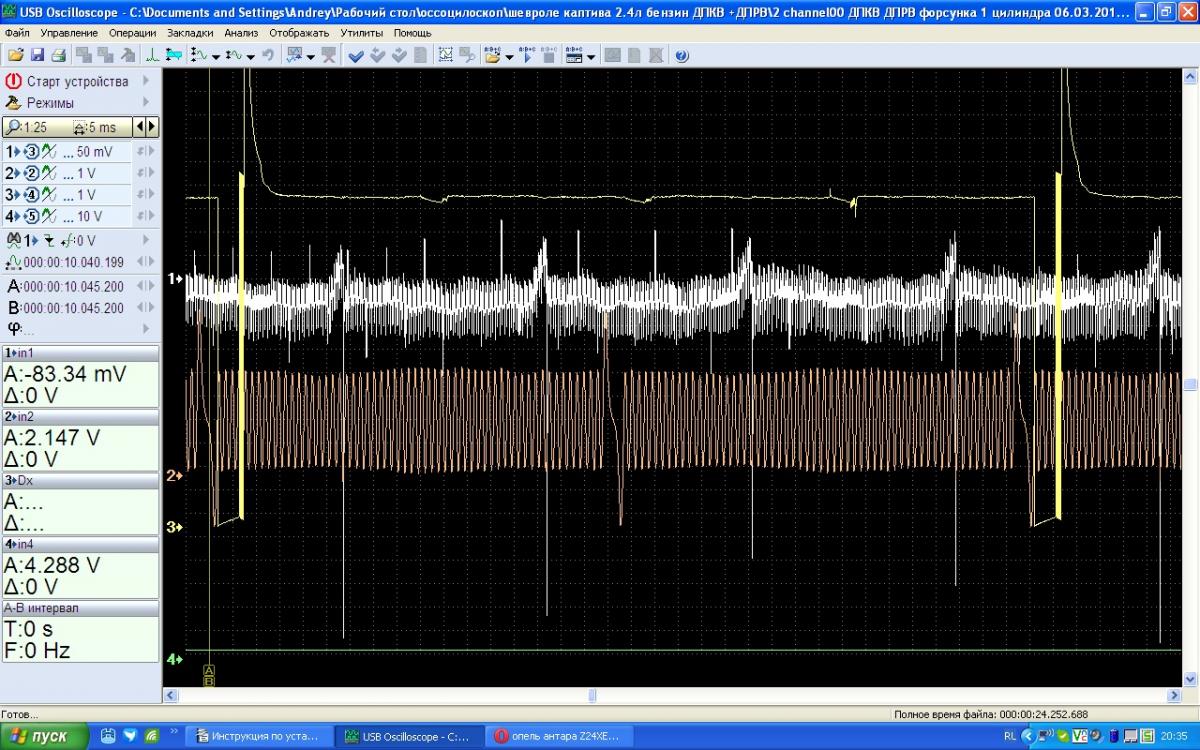Click the A/B cursor marker below the graph
The image size is (1200, 750).
coord(209,675)
